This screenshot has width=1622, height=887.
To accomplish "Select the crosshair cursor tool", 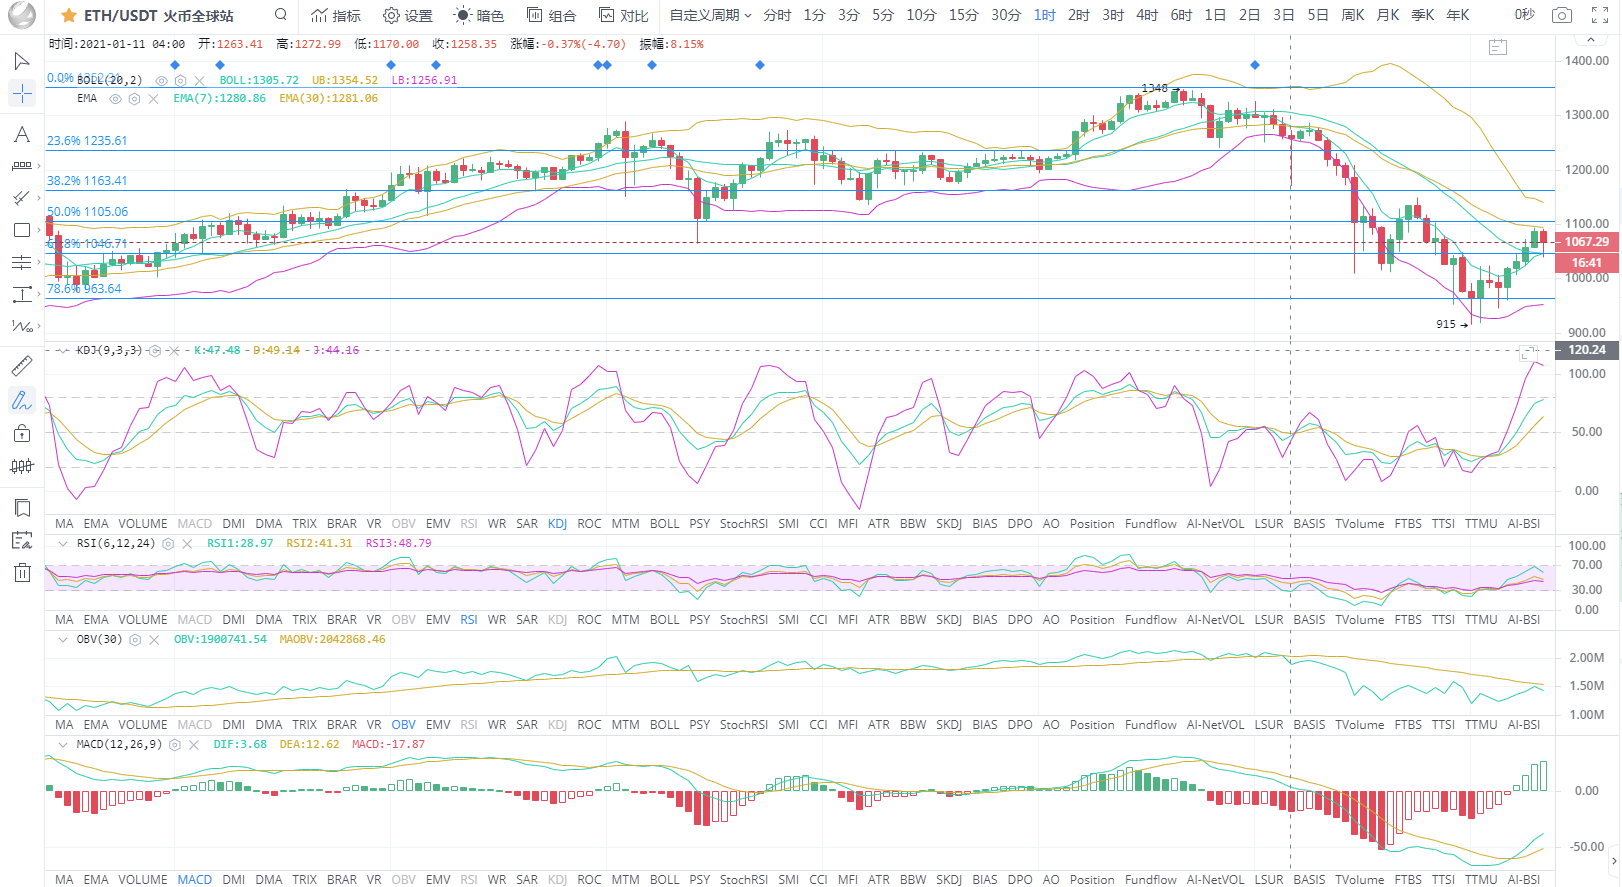I will click(x=22, y=94).
